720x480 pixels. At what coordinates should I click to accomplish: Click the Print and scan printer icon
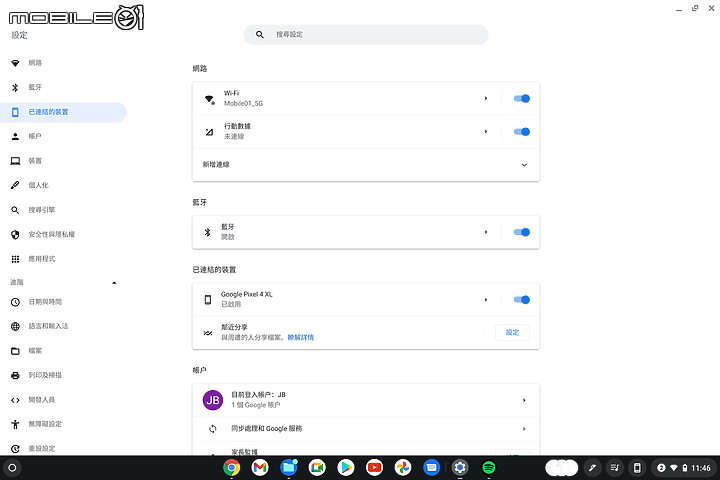15,375
